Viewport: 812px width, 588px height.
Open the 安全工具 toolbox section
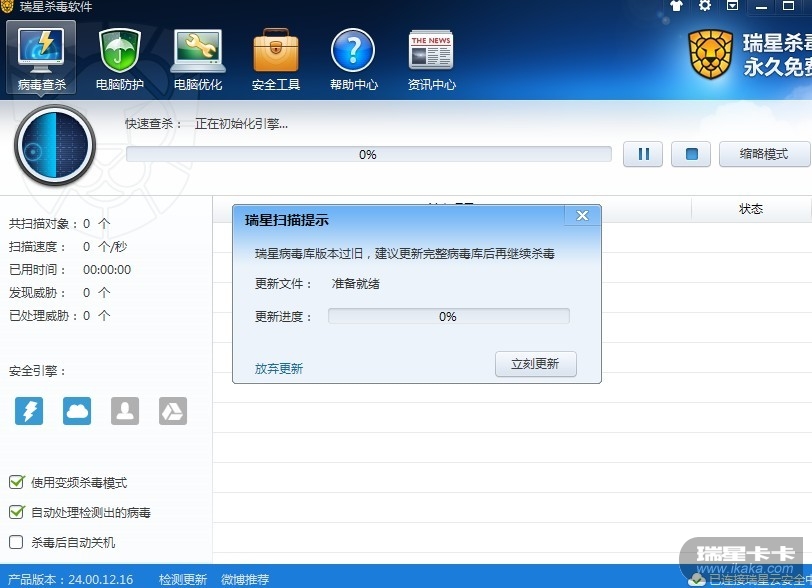coord(276,59)
